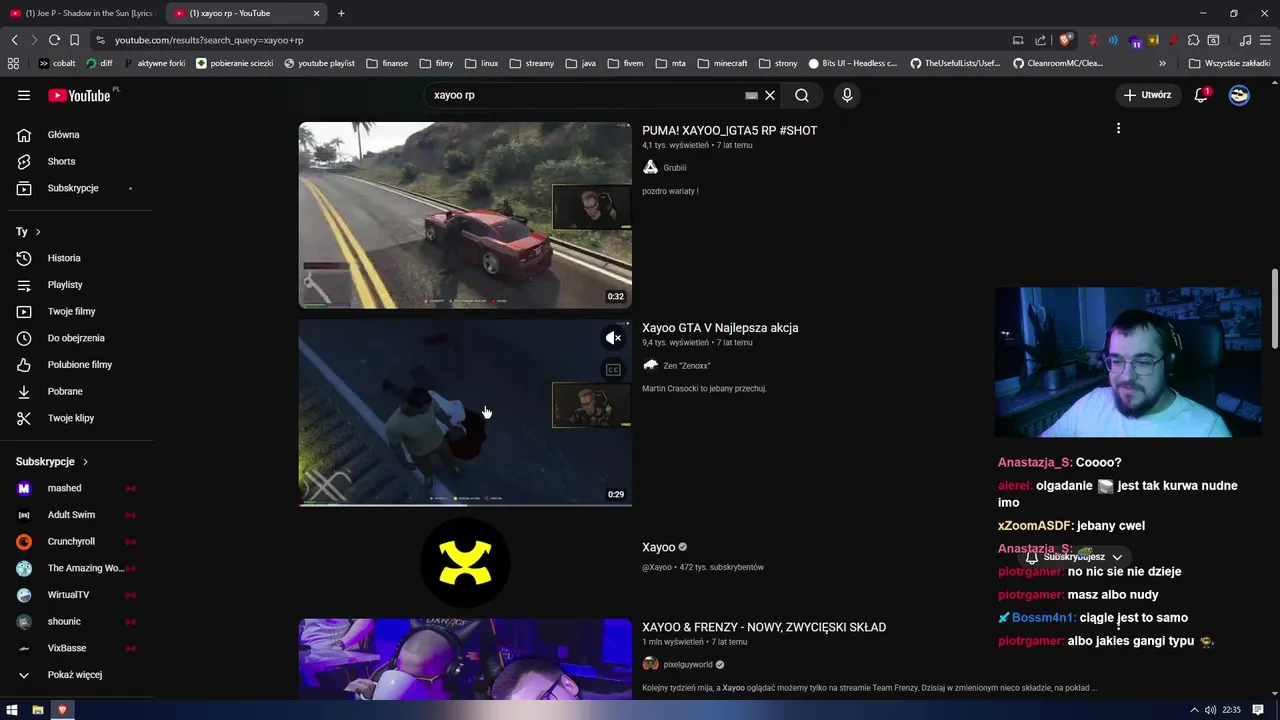Click the Polubione filmy thumbs-up icon
The width and height of the screenshot is (1280, 720).
pyautogui.click(x=24, y=365)
